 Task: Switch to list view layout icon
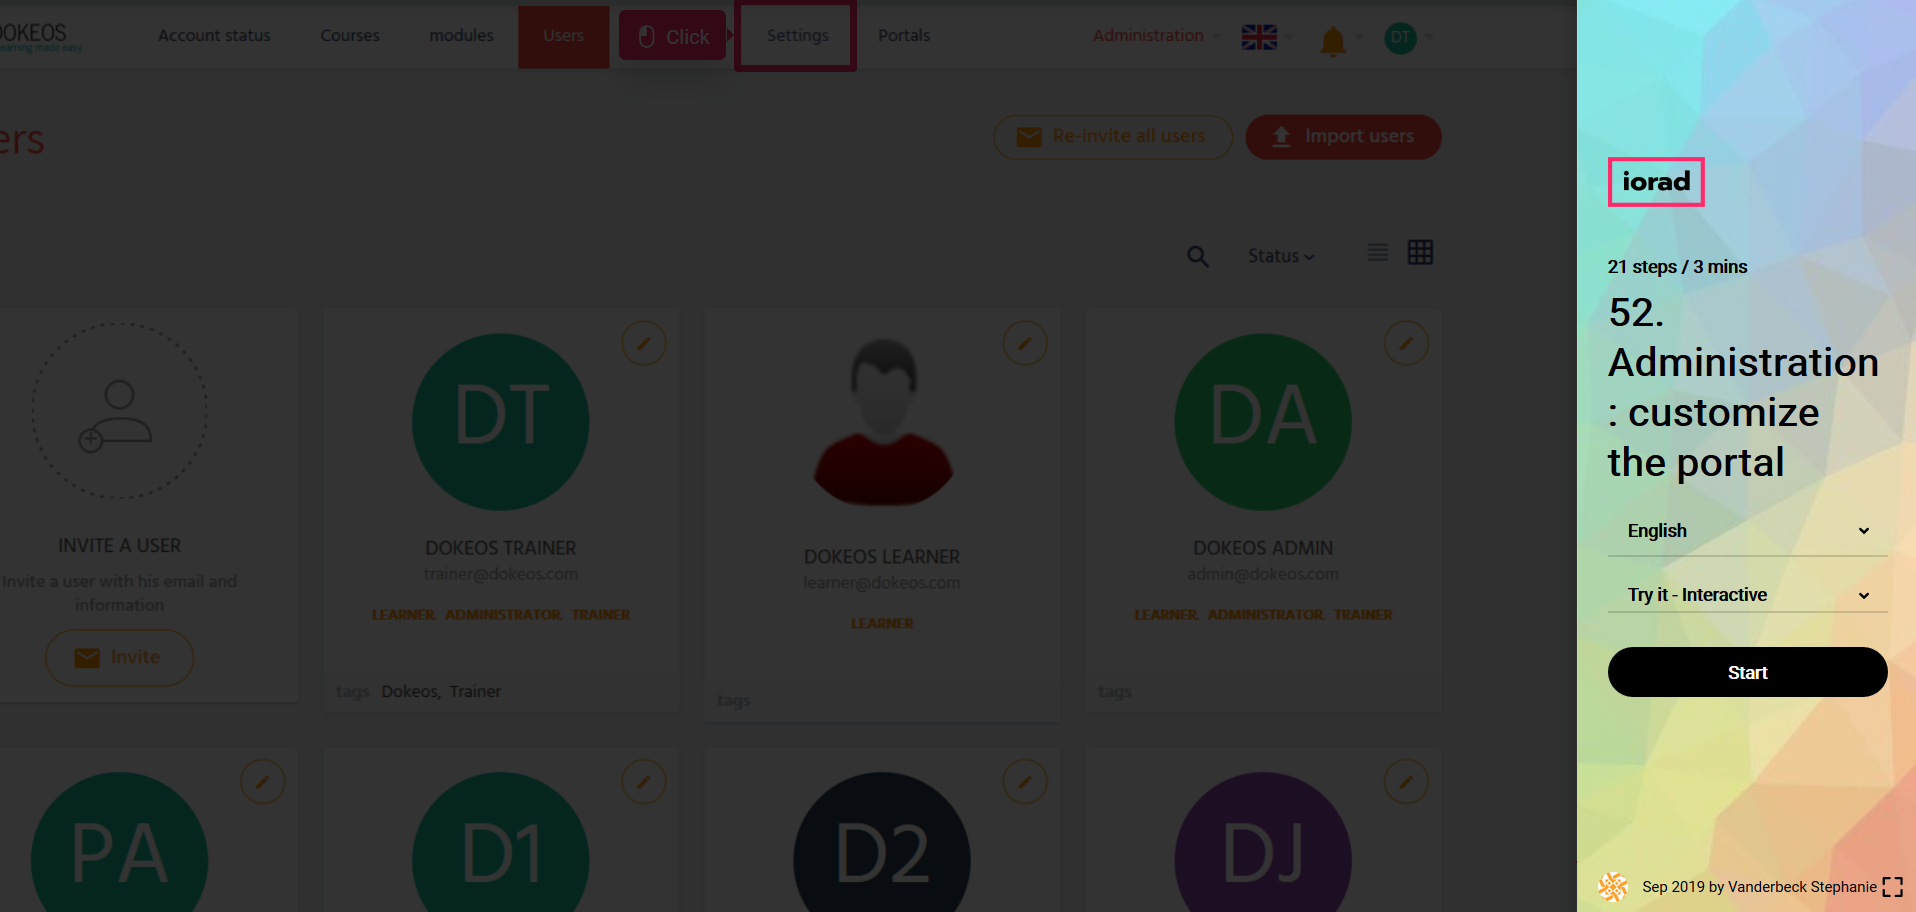pyautogui.click(x=1377, y=253)
